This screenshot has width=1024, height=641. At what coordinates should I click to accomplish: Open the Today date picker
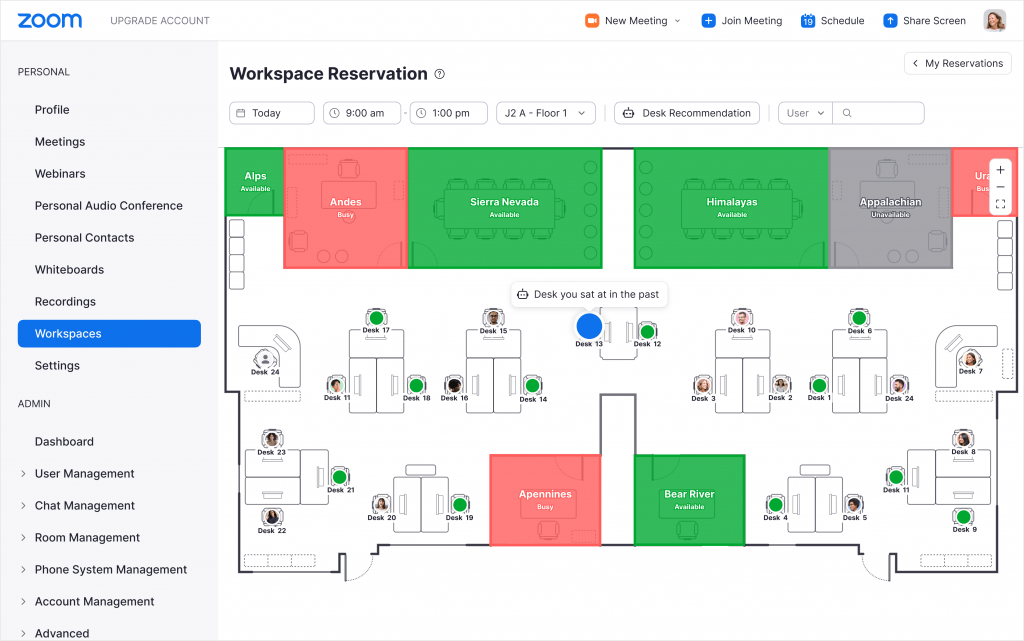point(271,113)
